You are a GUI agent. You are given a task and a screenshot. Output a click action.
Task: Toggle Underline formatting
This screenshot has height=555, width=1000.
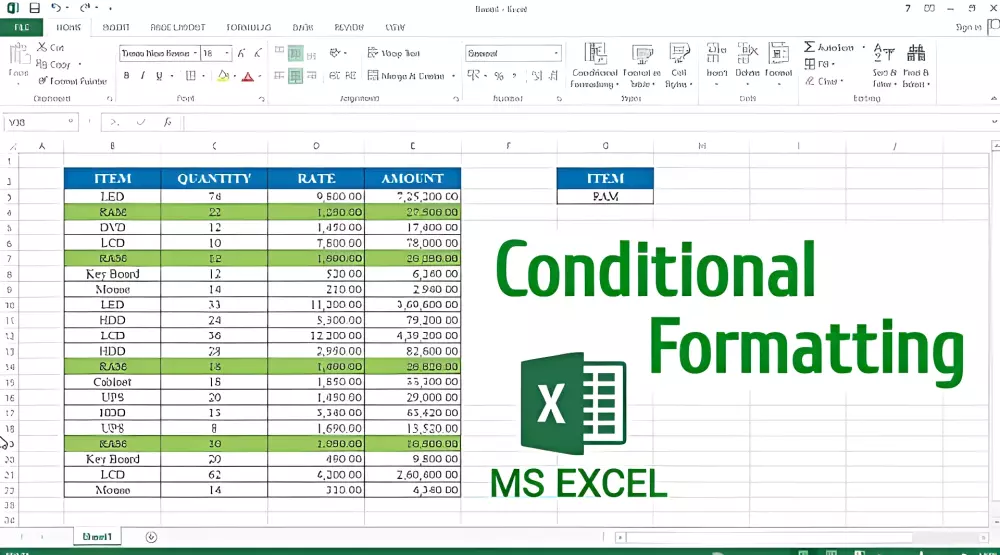click(159, 76)
